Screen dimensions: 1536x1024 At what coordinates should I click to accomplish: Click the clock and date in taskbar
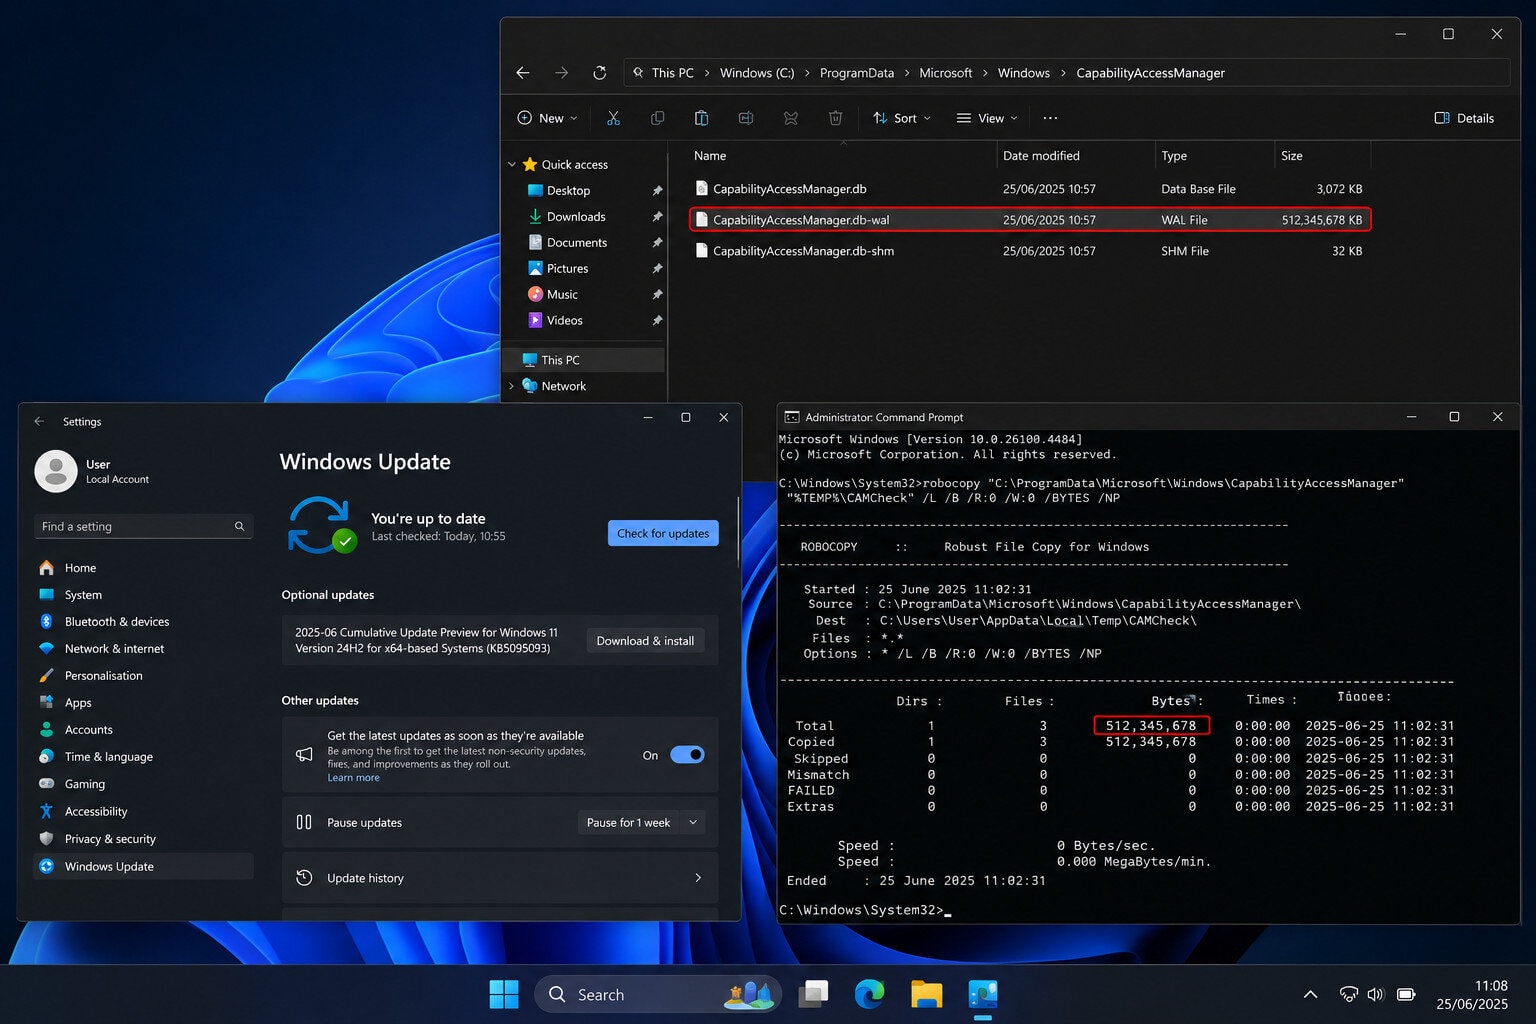[x=1472, y=994]
